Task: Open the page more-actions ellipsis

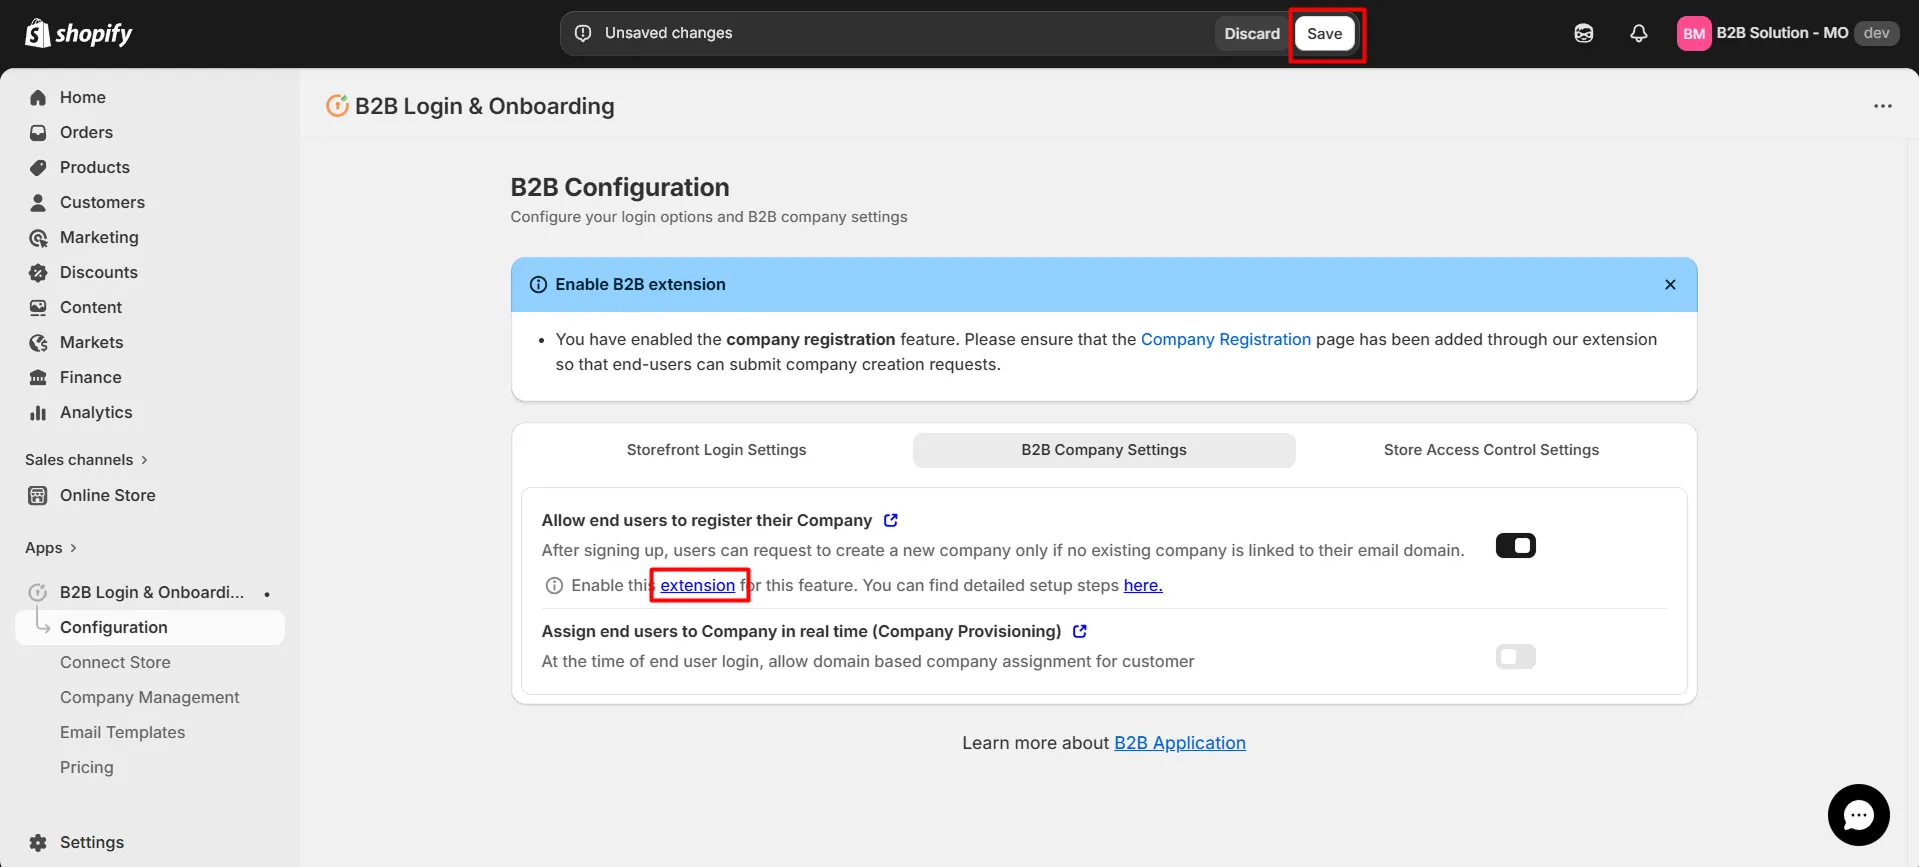Action: 1883,106
